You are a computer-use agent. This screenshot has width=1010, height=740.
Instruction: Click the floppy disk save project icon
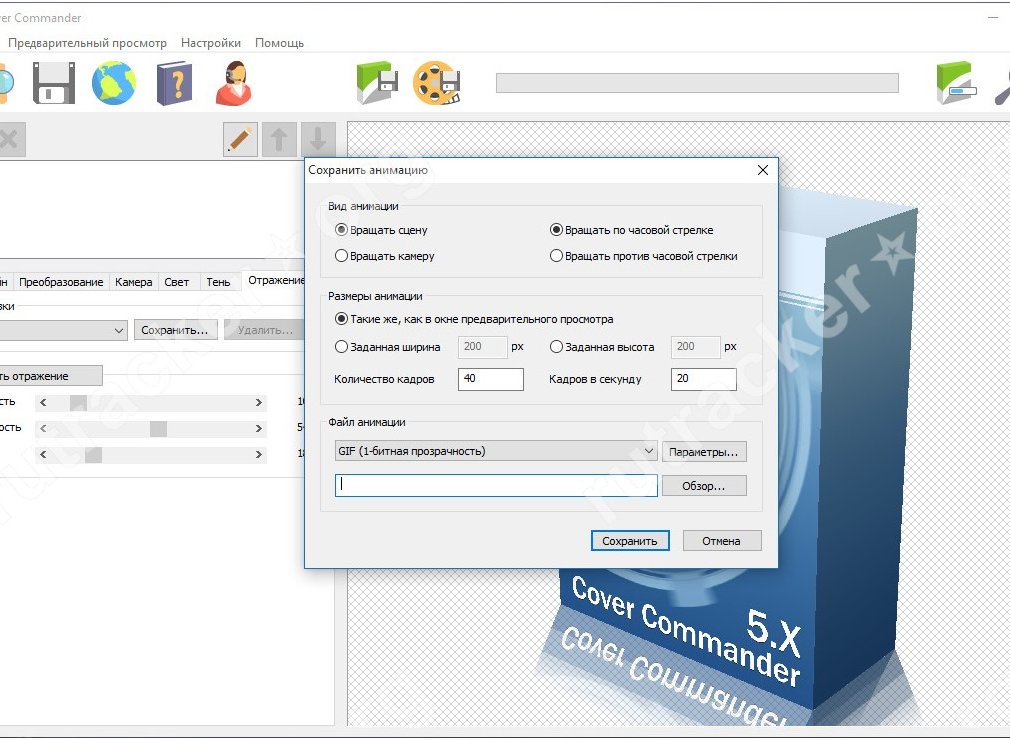point(54,83)
